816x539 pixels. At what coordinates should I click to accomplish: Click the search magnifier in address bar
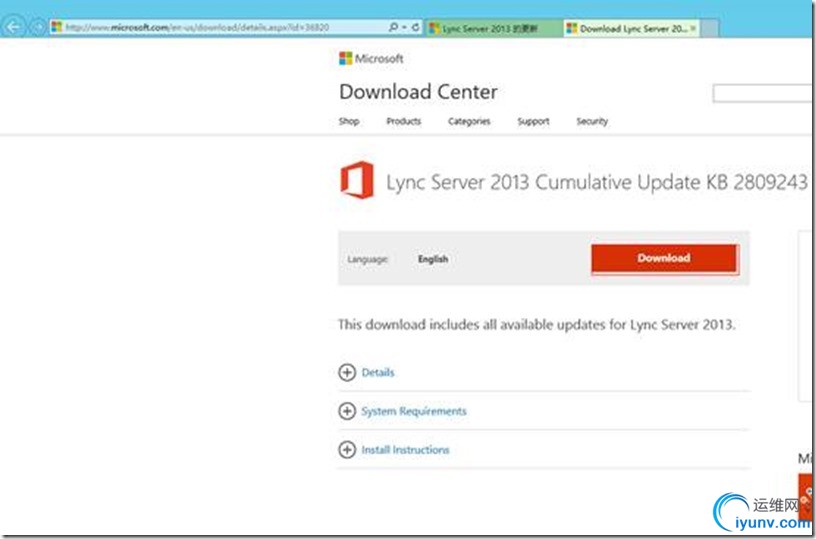pos(393,27)
